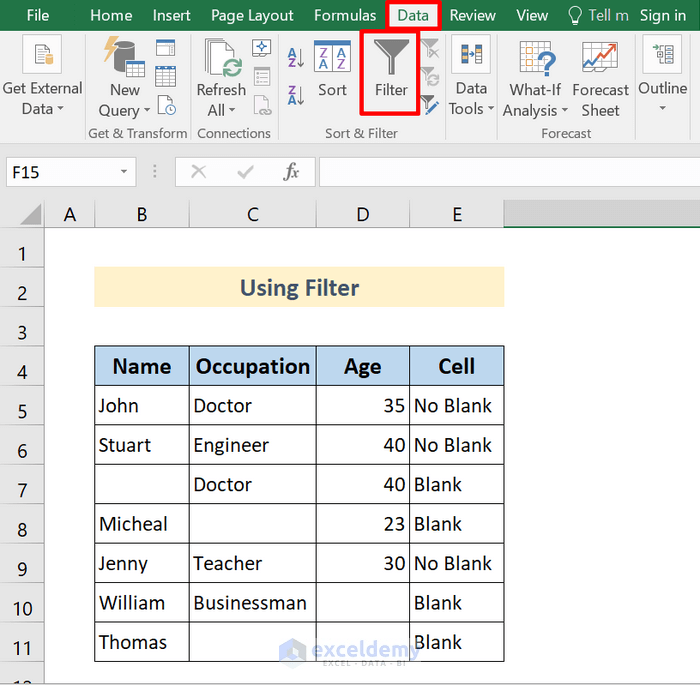Expand the Get External Data dropdown arrow
This screenshot has width=700, height=685.
[x=60, y=109]
